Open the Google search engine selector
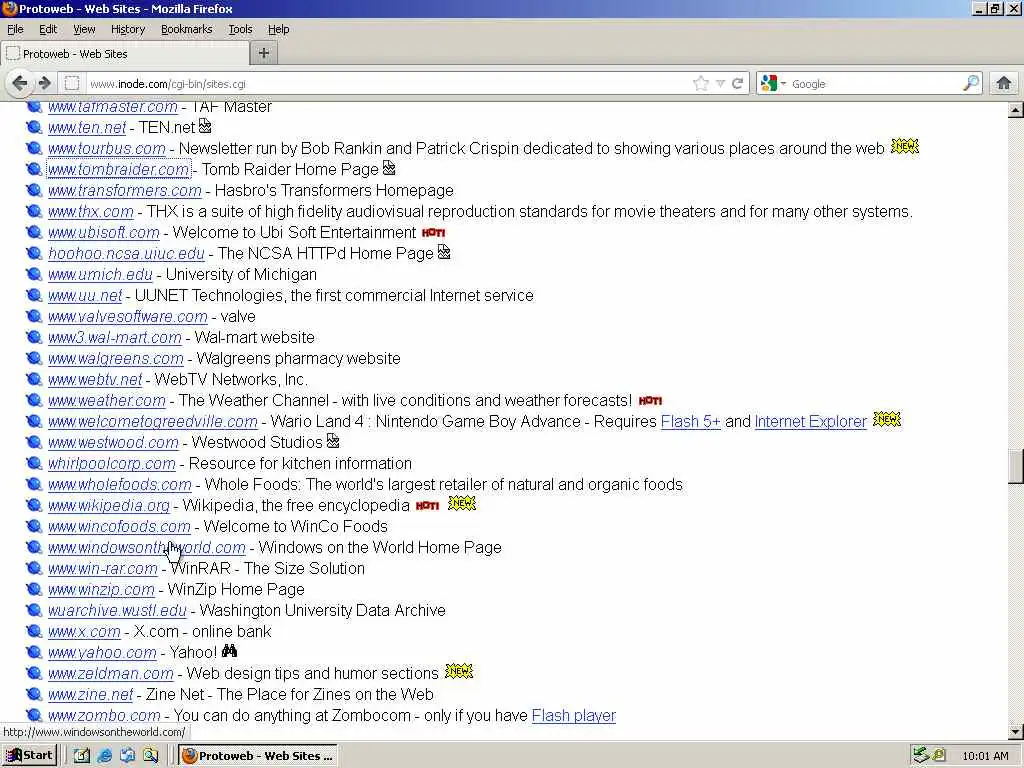1024x768 pixels. (x=773, y=84)
